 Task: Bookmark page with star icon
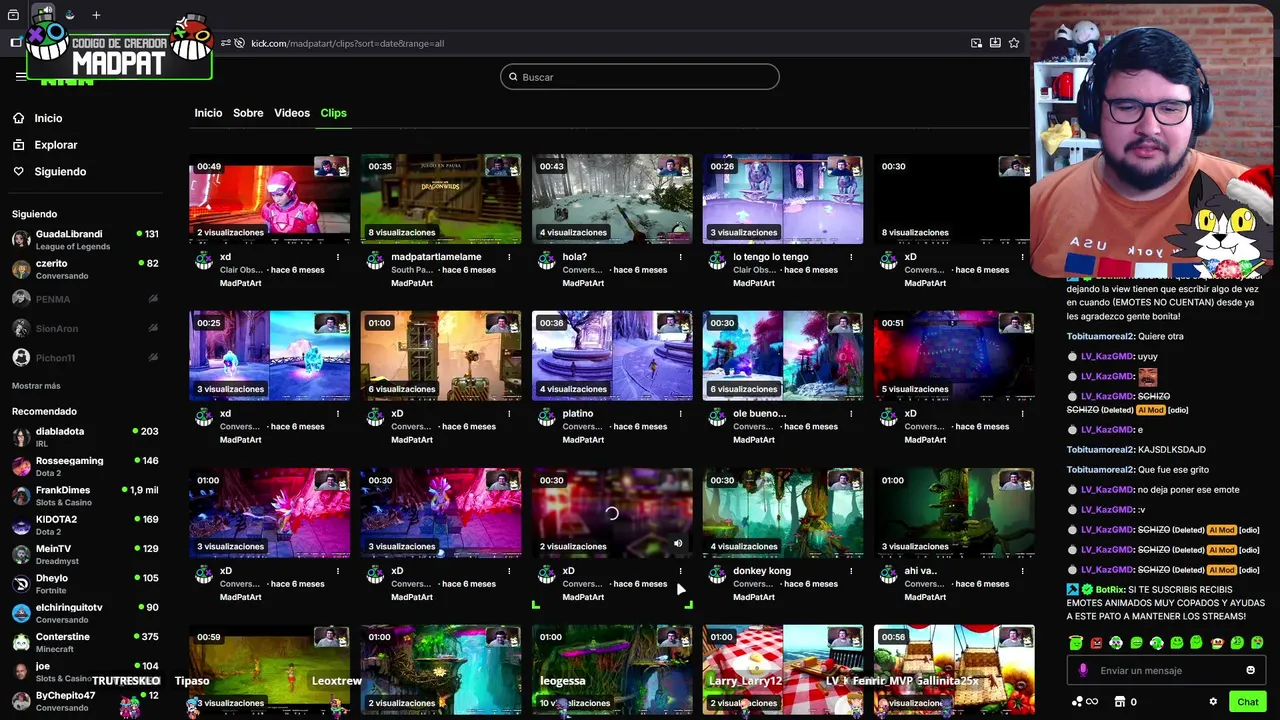point(1014,43)
